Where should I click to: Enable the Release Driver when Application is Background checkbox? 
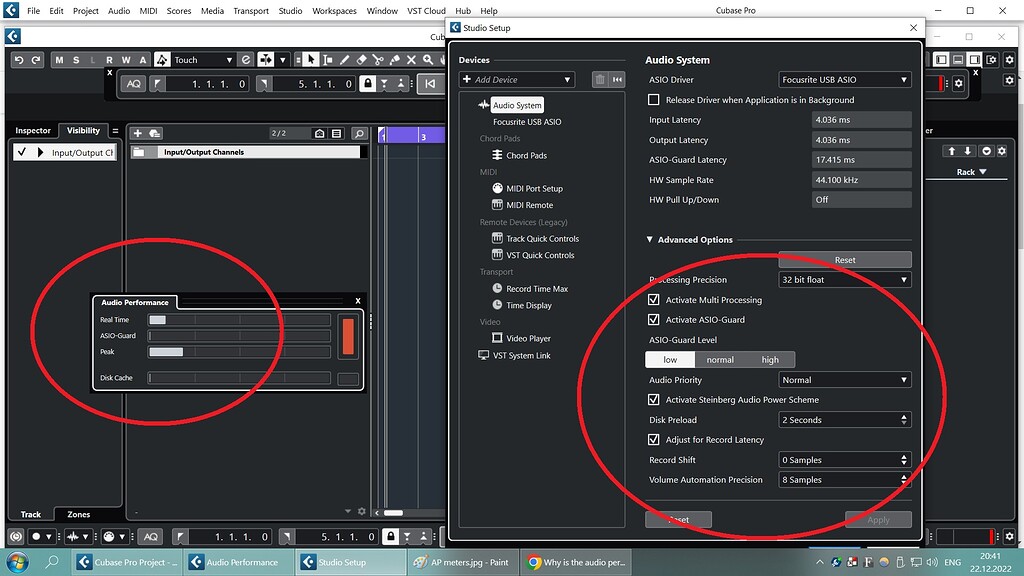click(x=652, y=99)
